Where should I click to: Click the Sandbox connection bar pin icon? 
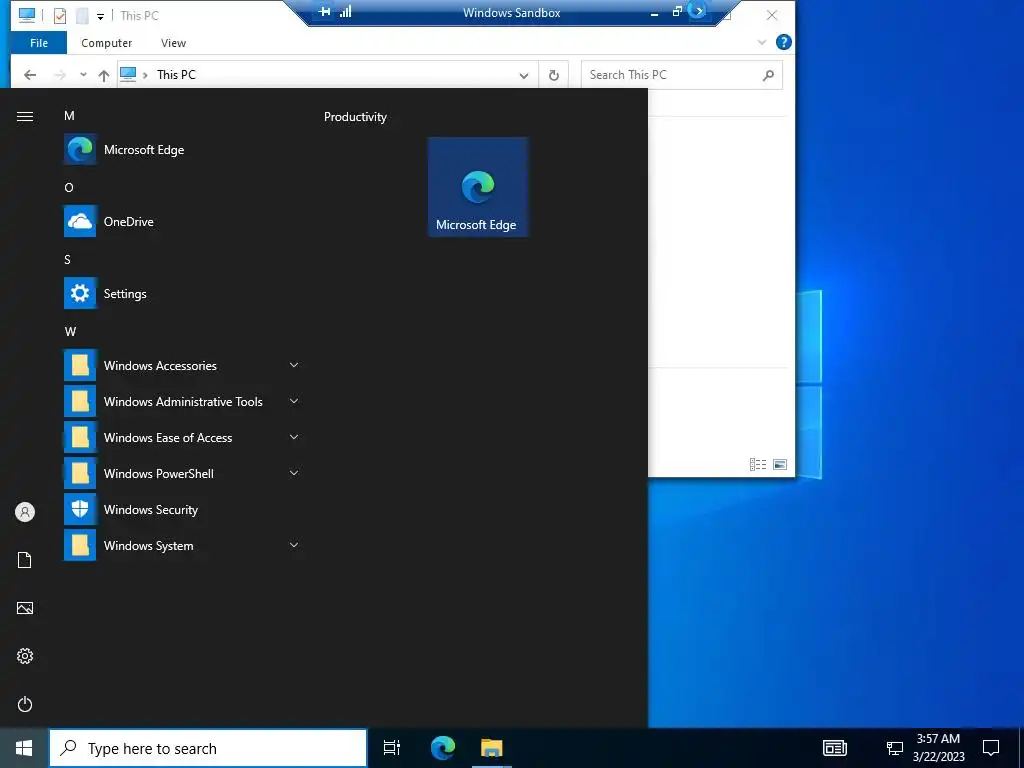(325, 12)
